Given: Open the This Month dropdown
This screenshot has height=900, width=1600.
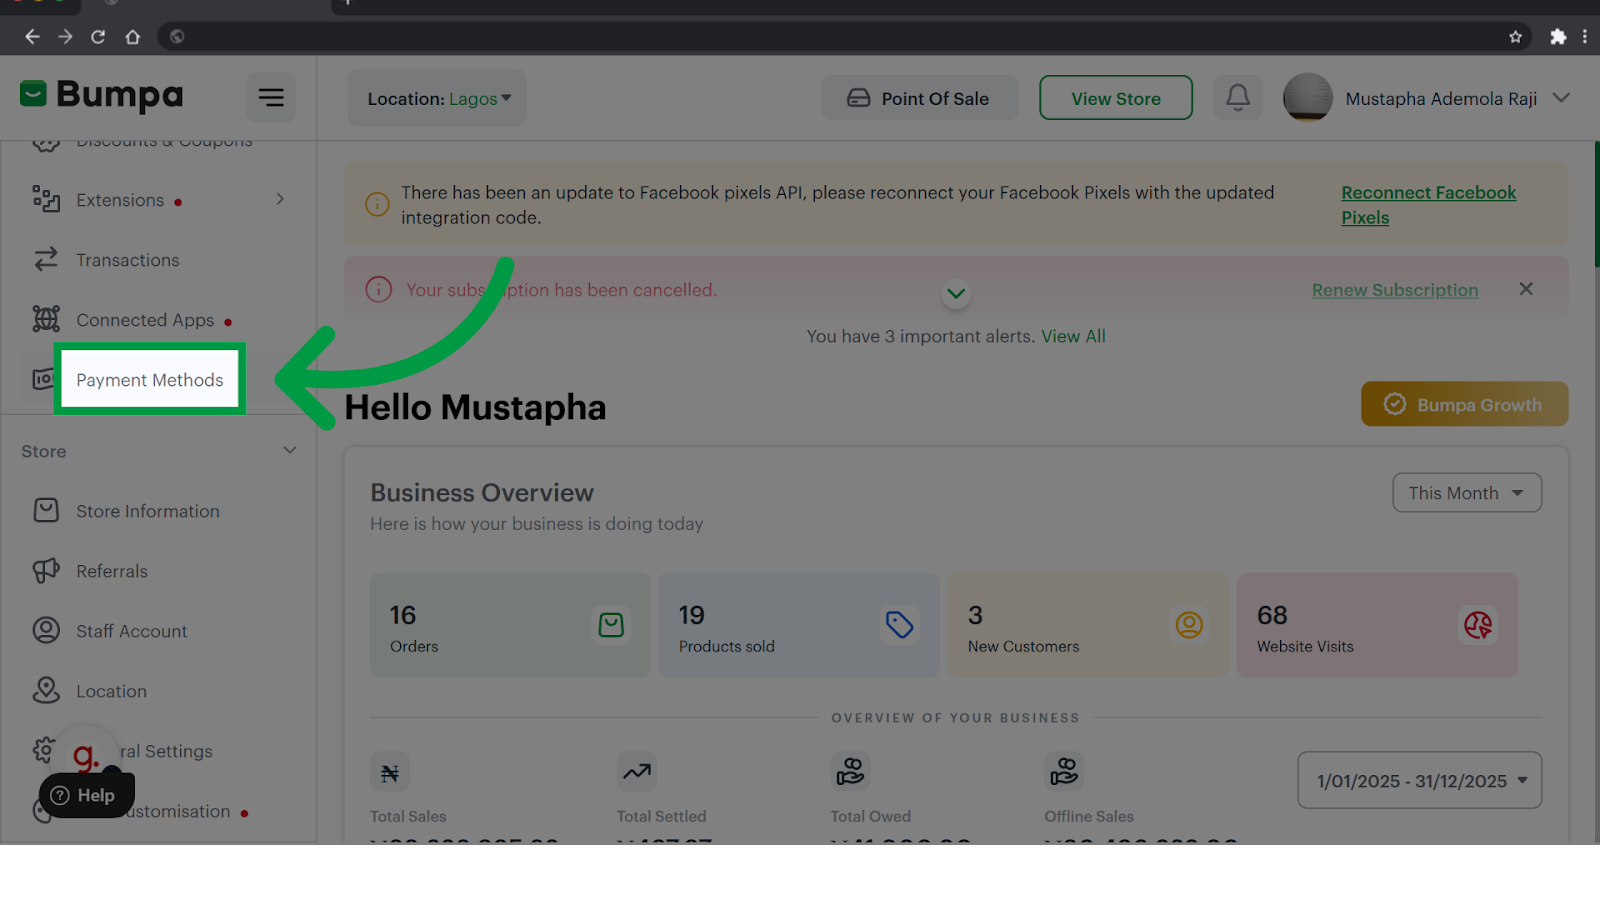Looking at the screenshot, I should pos(1467,493).
